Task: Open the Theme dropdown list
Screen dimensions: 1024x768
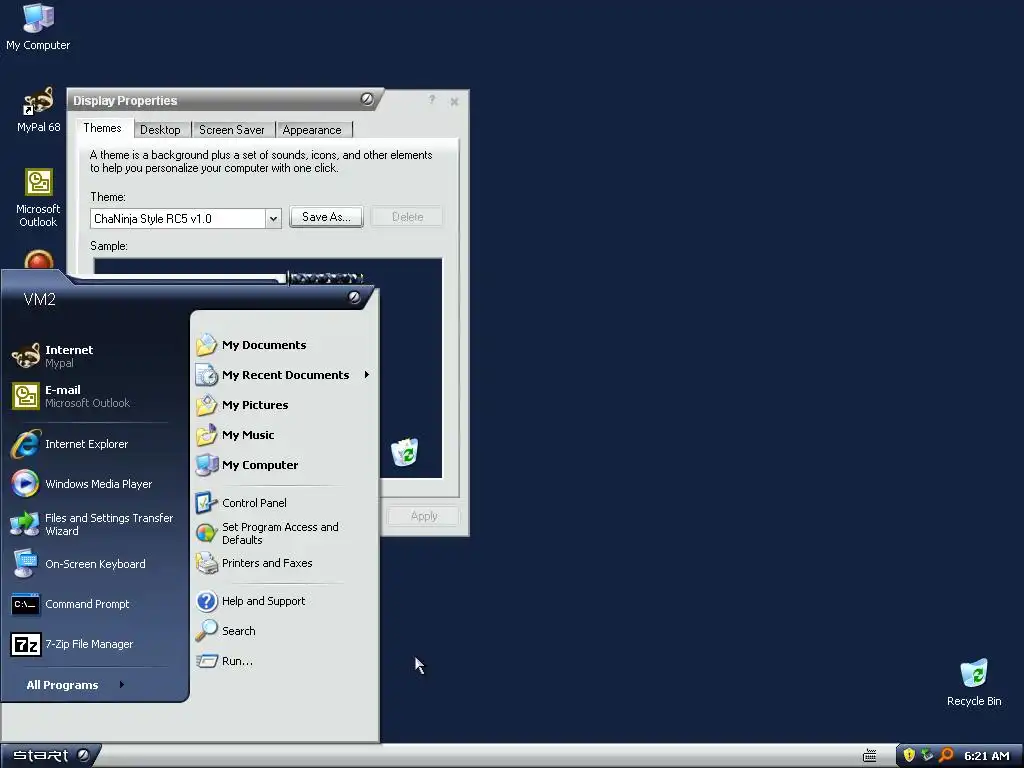Action: [274, 219]
